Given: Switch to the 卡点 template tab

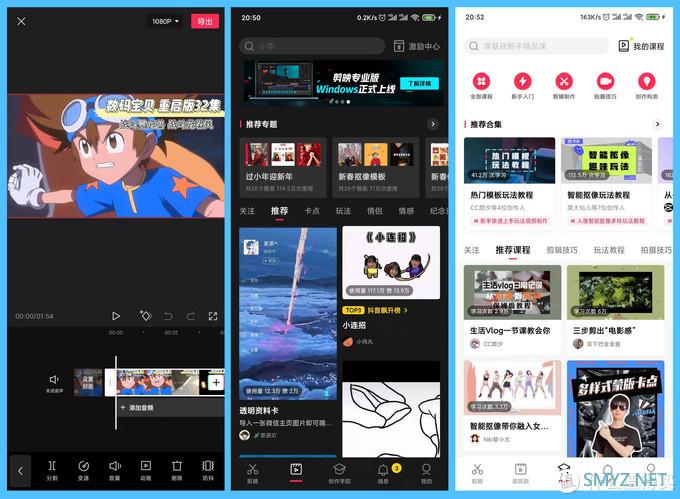Looking at the screenshot, I should [312, 211].
